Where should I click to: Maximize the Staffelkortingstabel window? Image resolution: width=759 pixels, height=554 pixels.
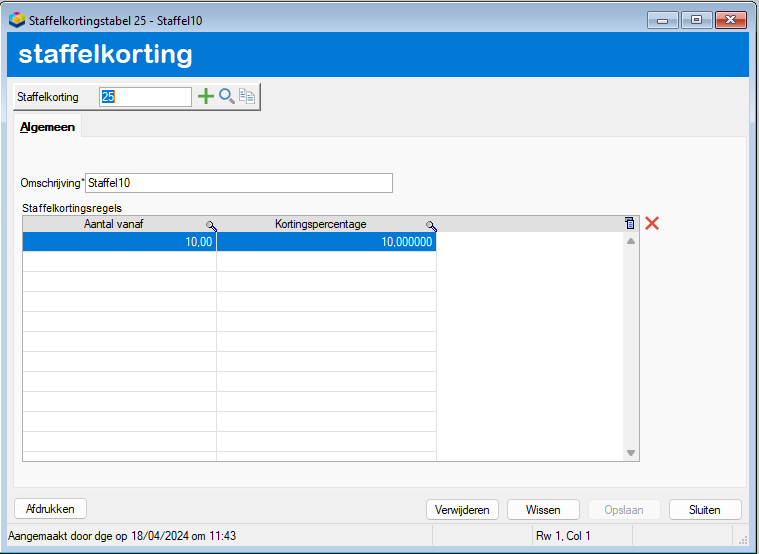(x=696, y=20)
